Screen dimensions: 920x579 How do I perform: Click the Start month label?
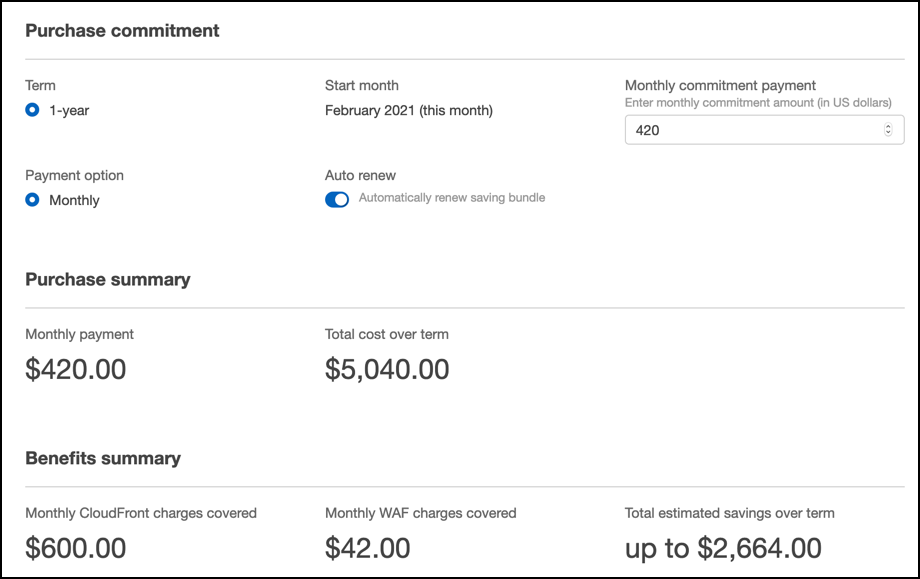pos(361,85)
